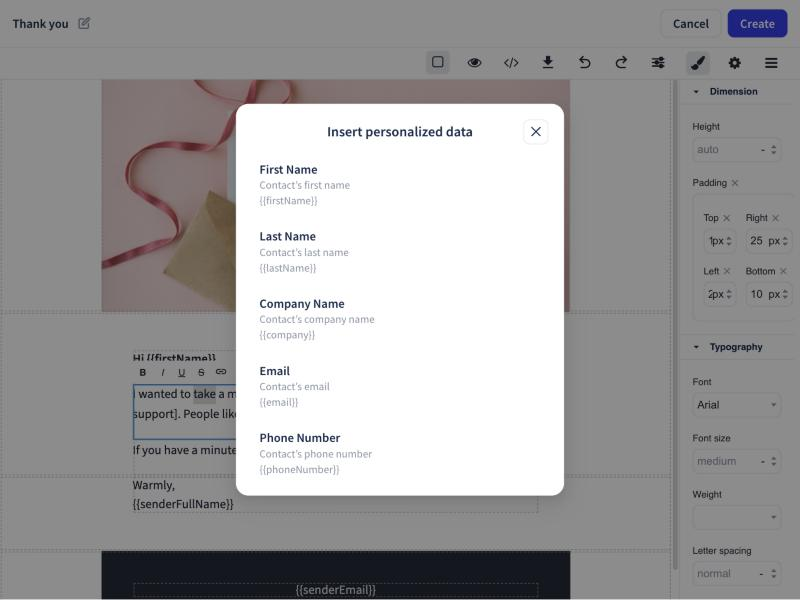
Task: Clear the Bottom padding value
Action: pyautogui.click(x=783, y=271)
